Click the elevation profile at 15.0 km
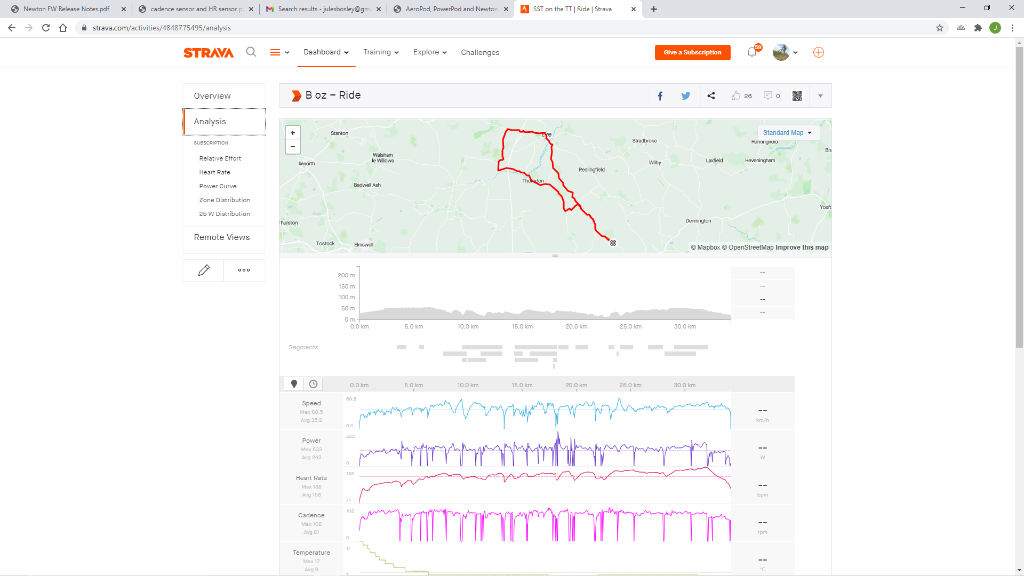Image resolution: width=1024 pixels, height=576 pixels. click(522, 312)
